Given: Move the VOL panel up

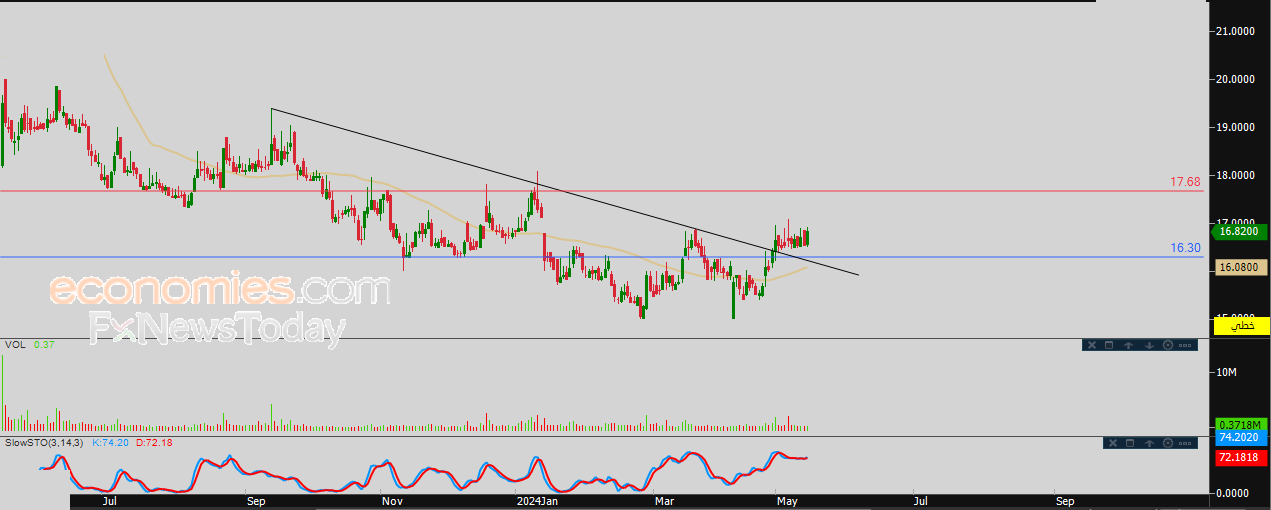Looking at the screenshot, I should pyautogui.click(x=1128, y=345).
